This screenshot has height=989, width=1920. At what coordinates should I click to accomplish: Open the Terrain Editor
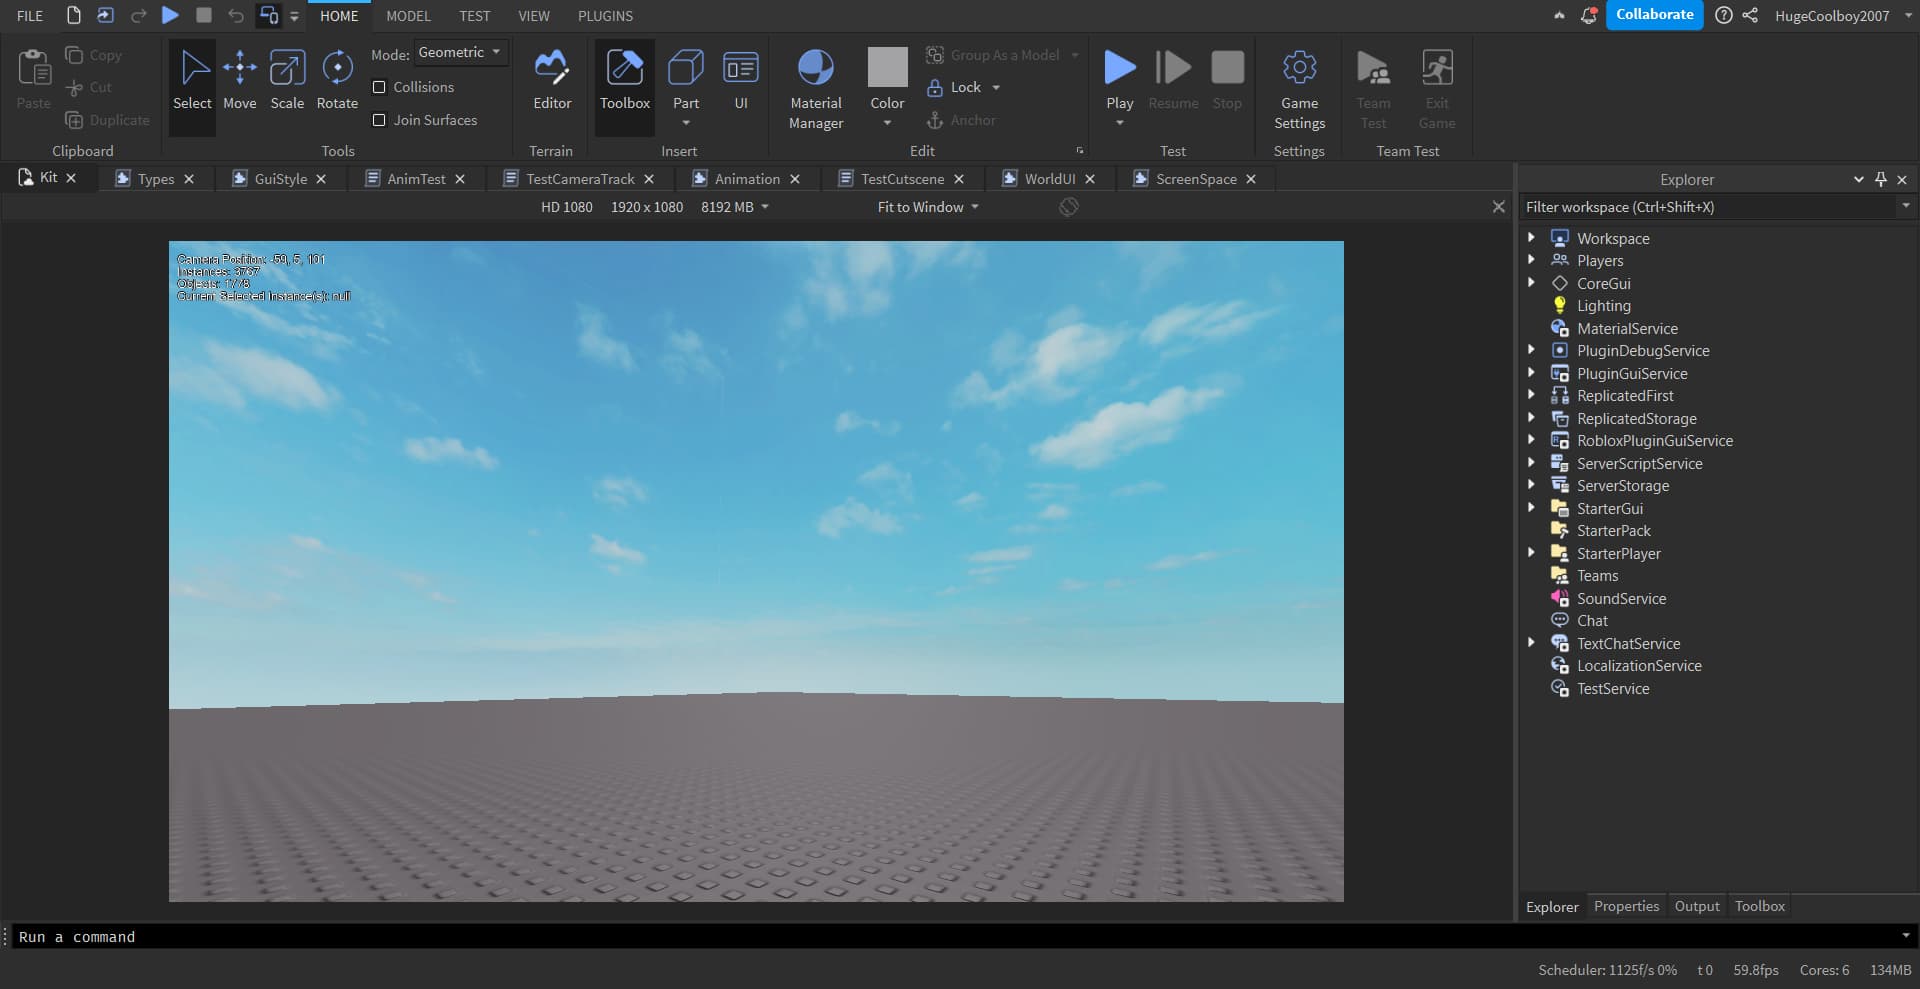[551, 80]
